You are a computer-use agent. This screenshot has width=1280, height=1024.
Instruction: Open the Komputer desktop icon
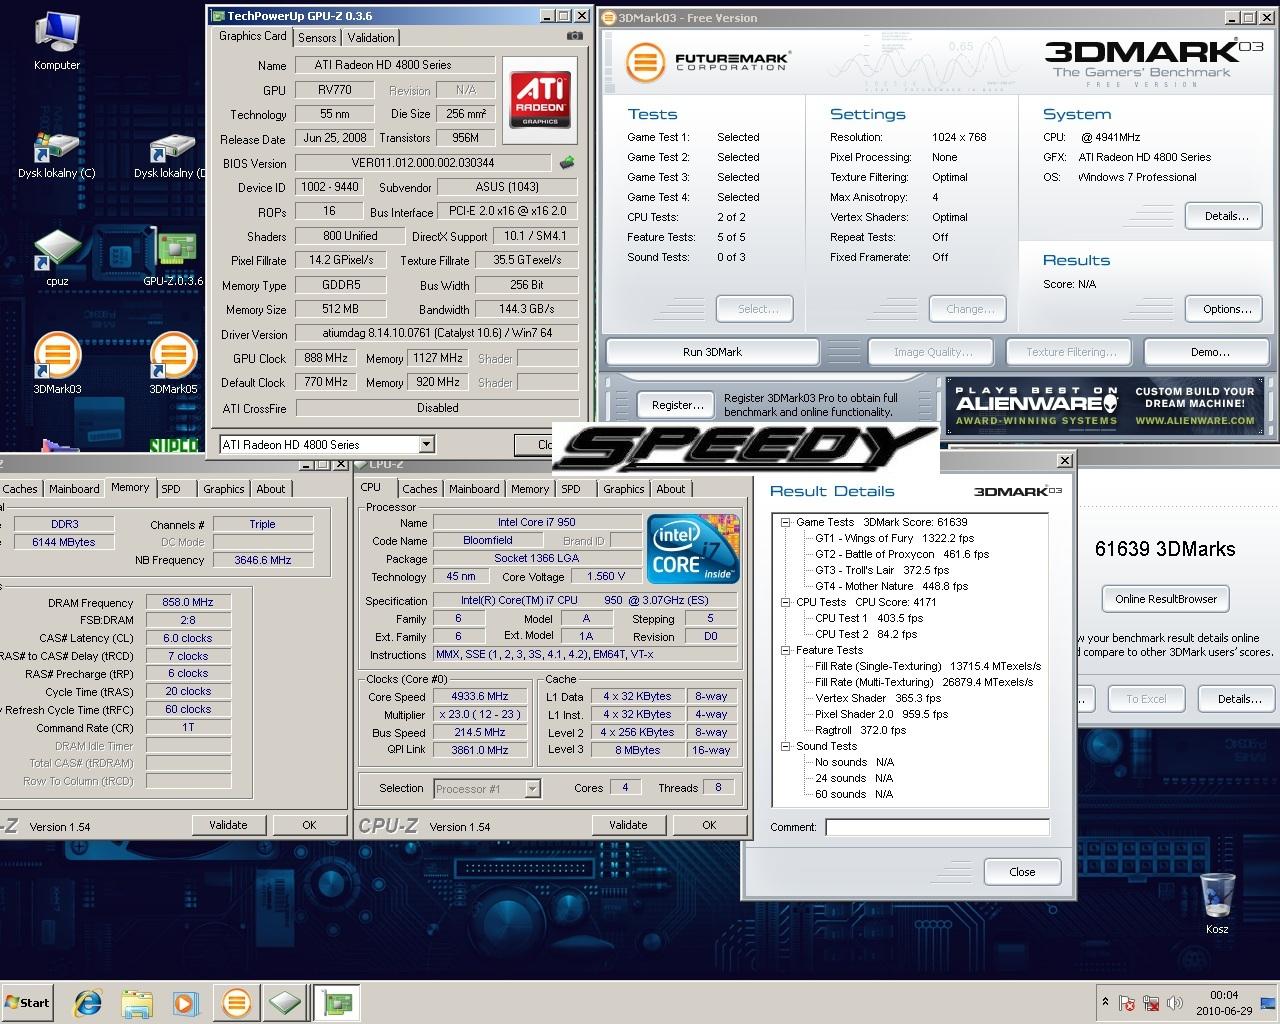coord(57,42)
